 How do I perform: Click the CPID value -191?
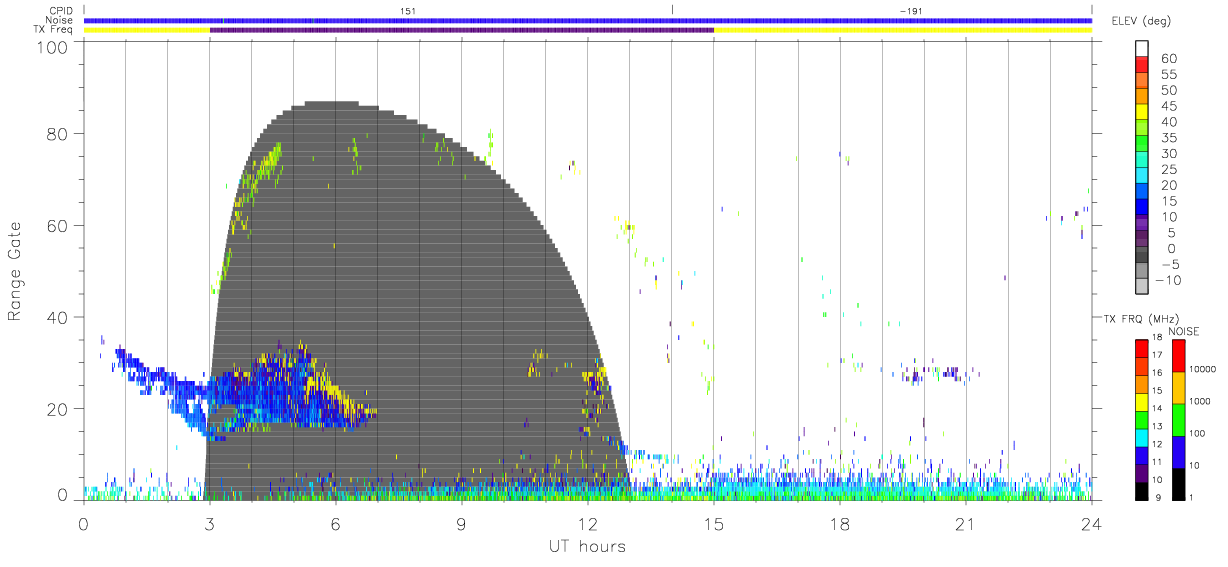click(x=910, y=10)
